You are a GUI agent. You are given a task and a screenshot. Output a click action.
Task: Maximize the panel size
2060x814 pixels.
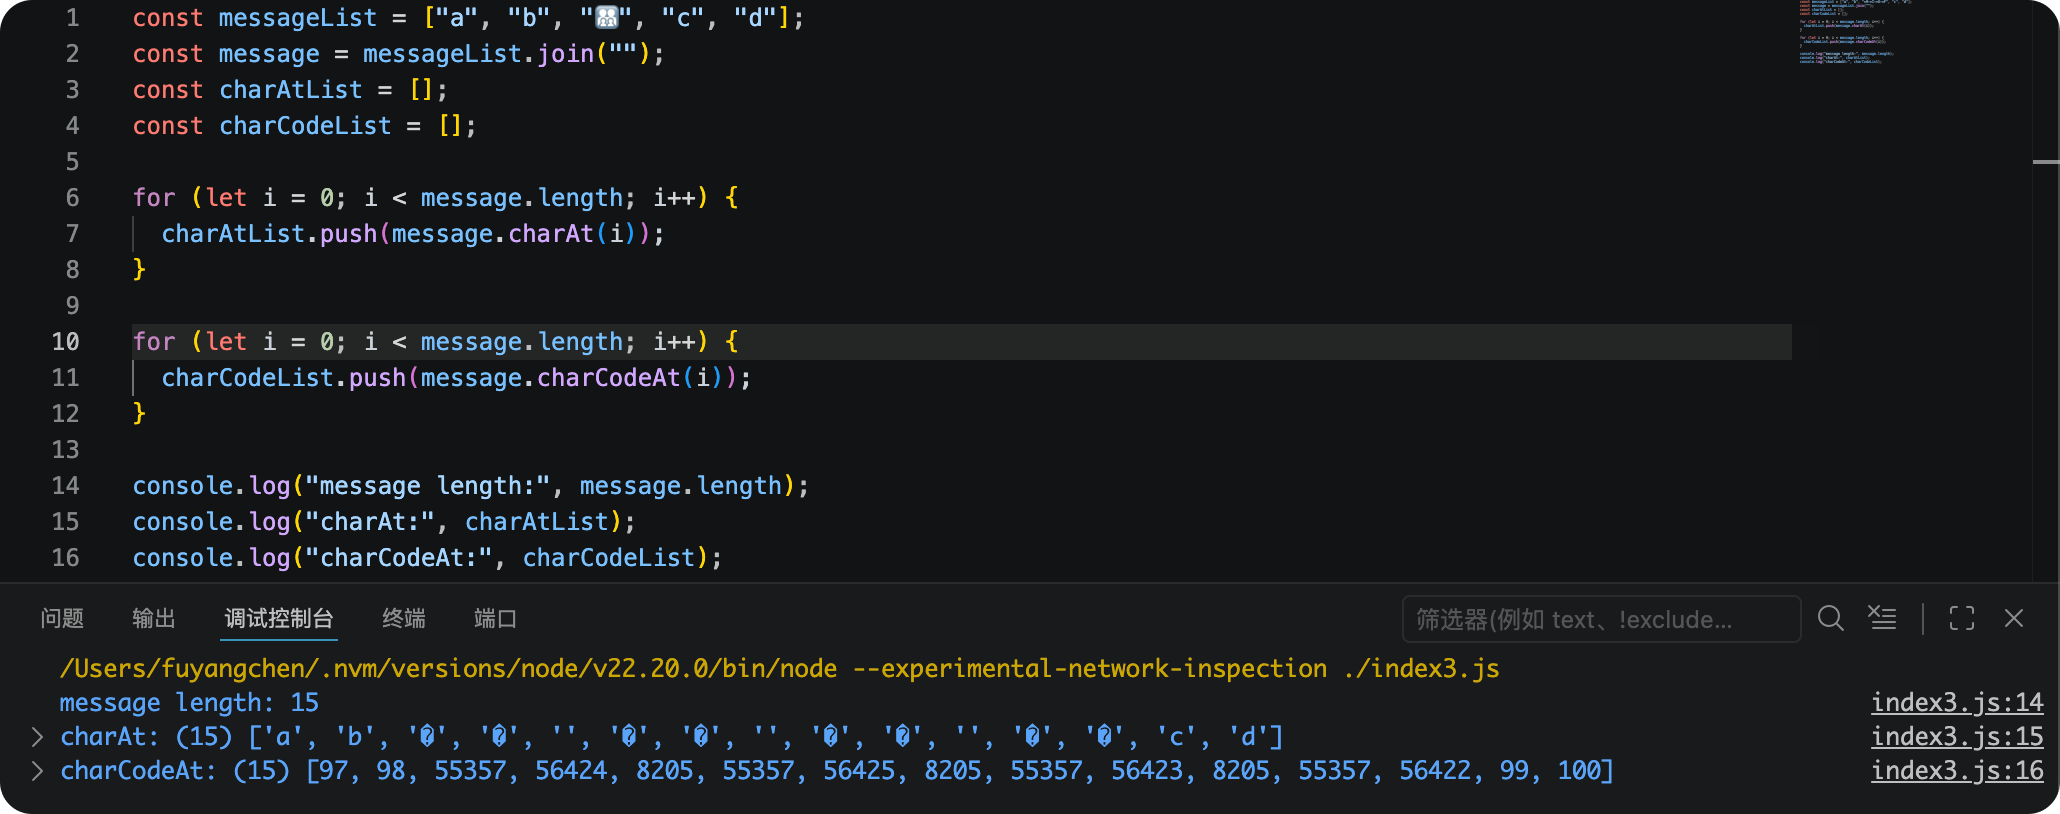pyautogui.click(x=1961, y=619)
